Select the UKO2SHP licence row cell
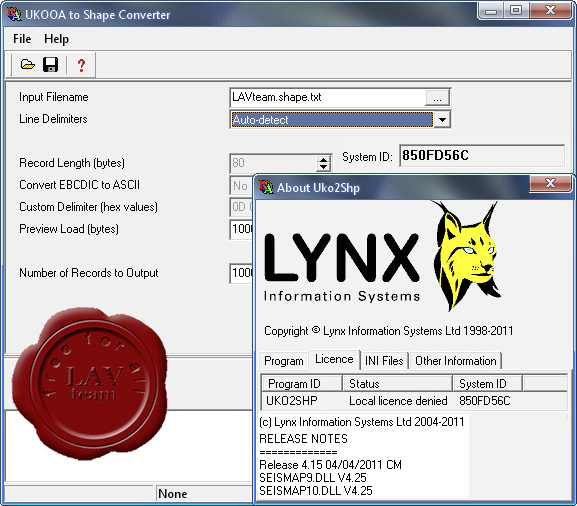577x506 pixels. [292, 400]
